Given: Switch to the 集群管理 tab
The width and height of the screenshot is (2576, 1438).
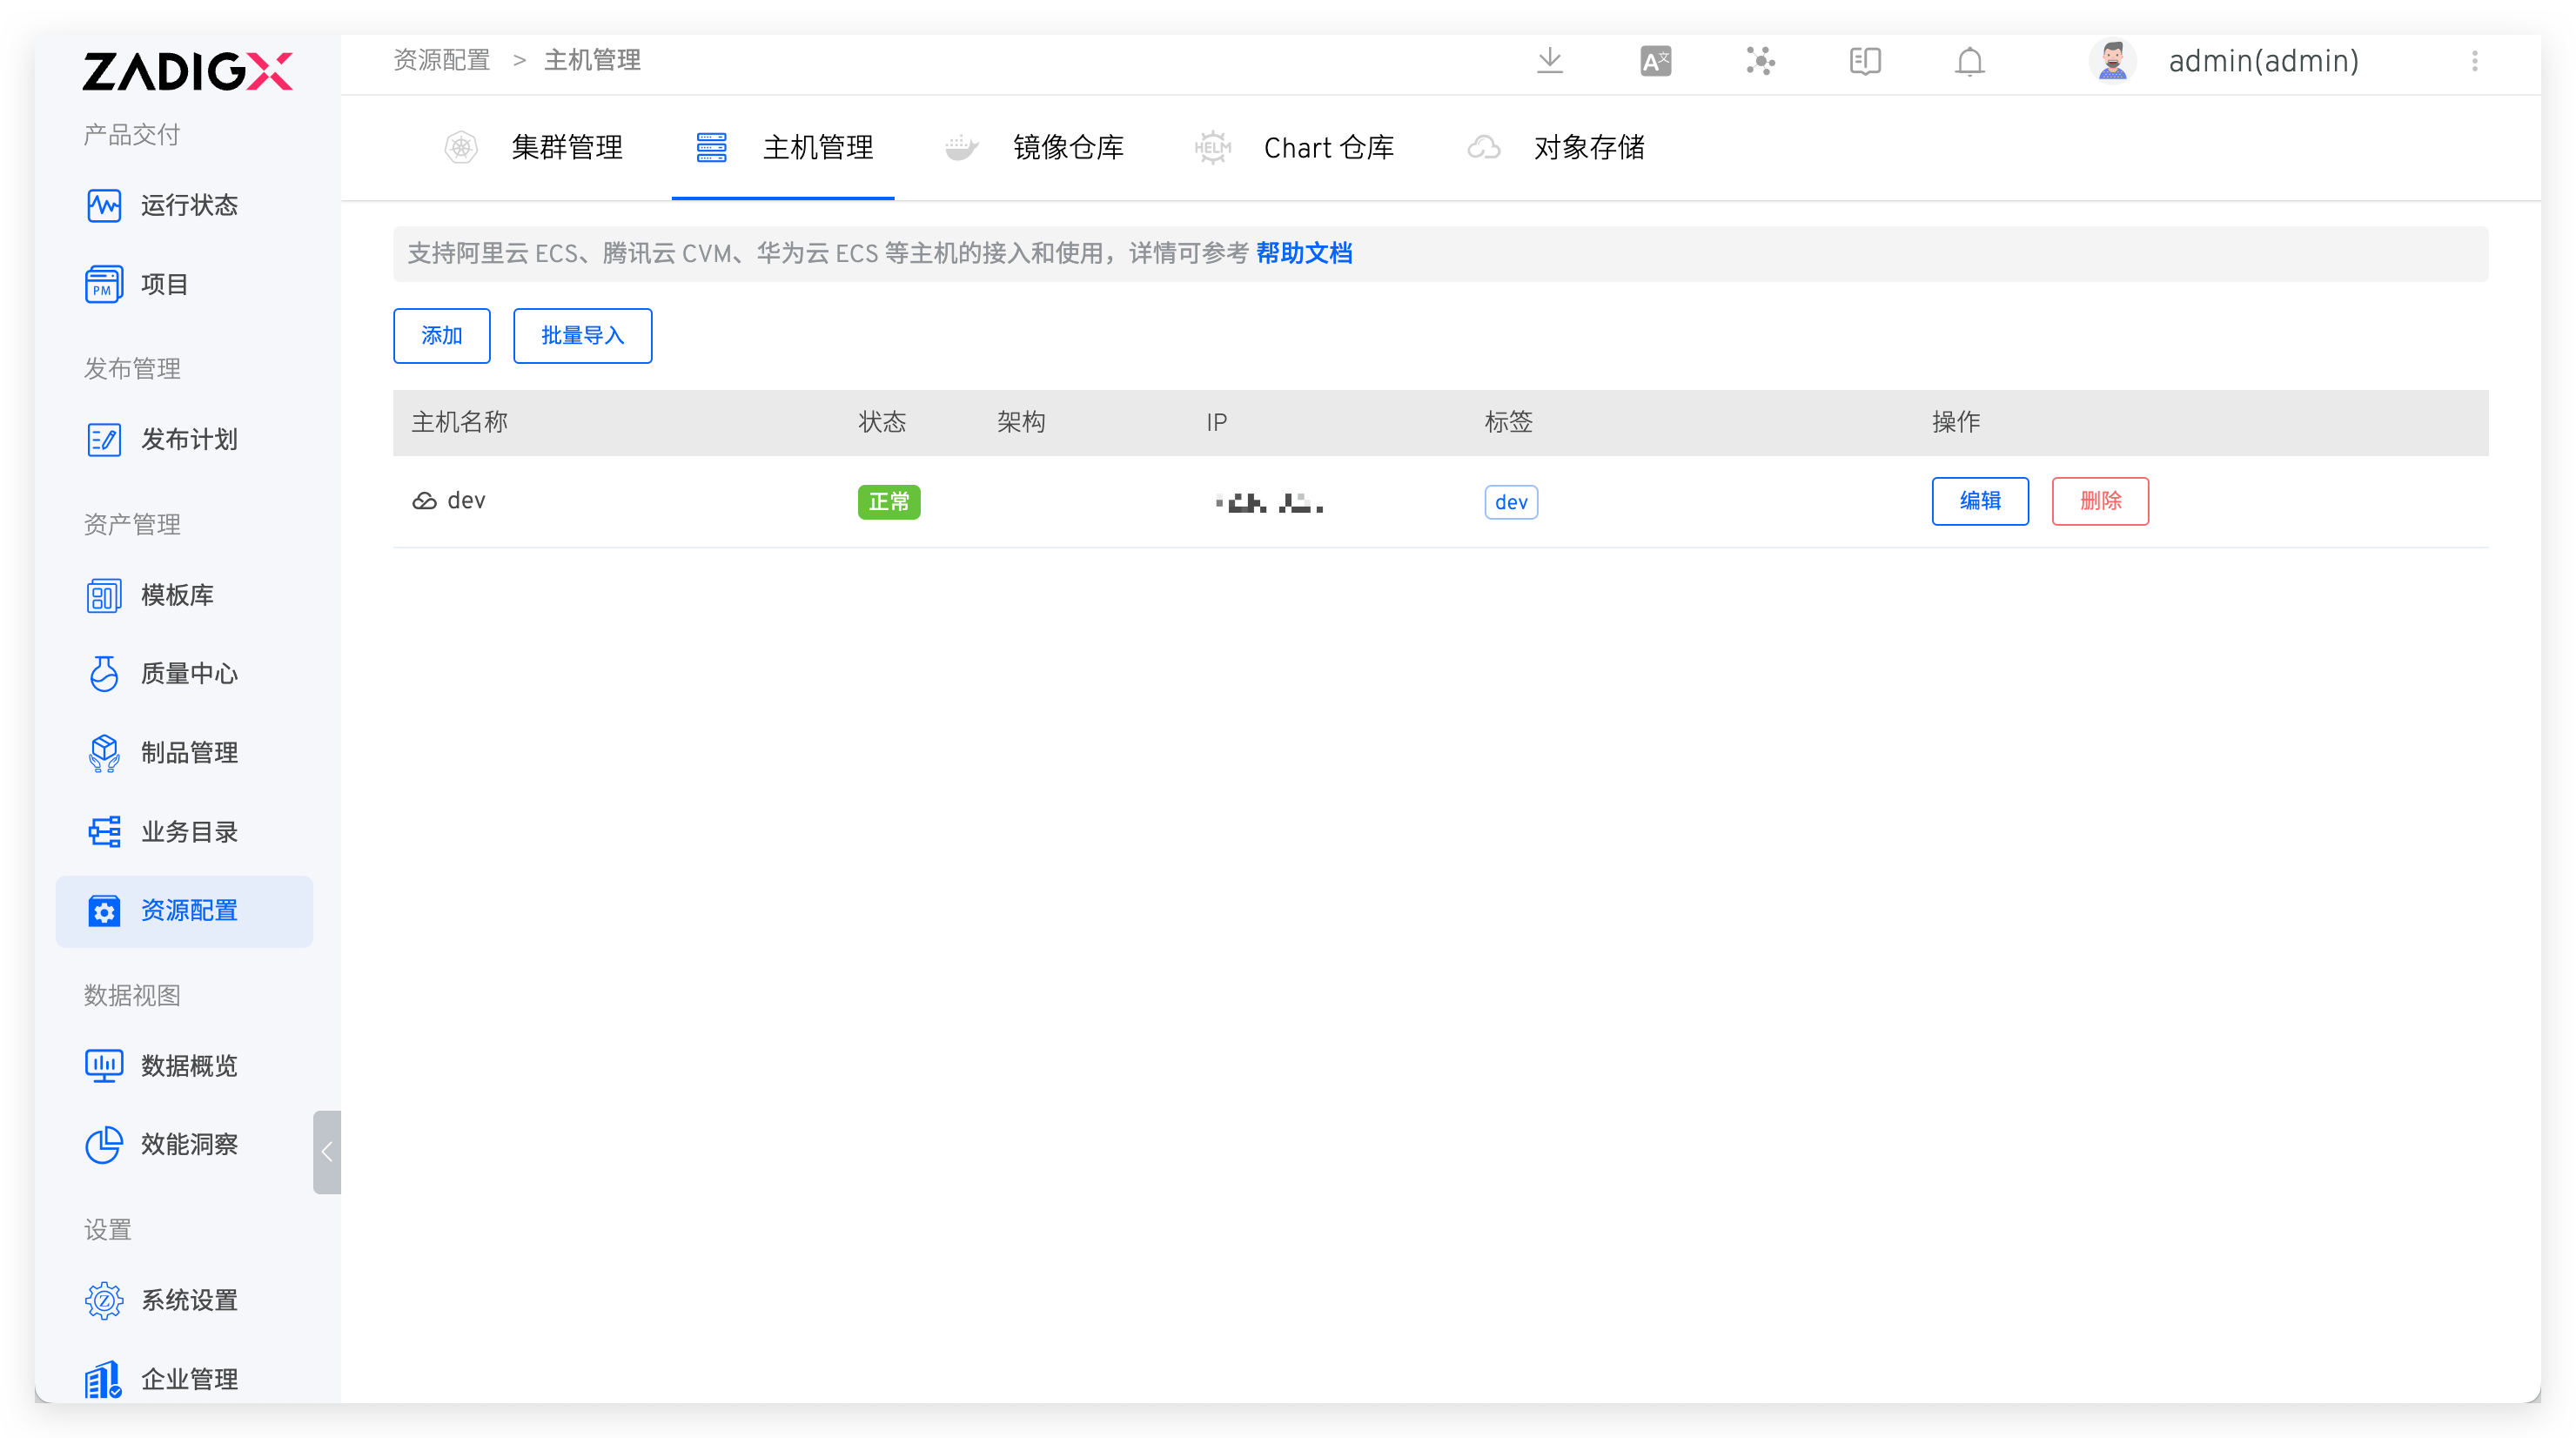Looking at the screenshot, I should (567, 147).
